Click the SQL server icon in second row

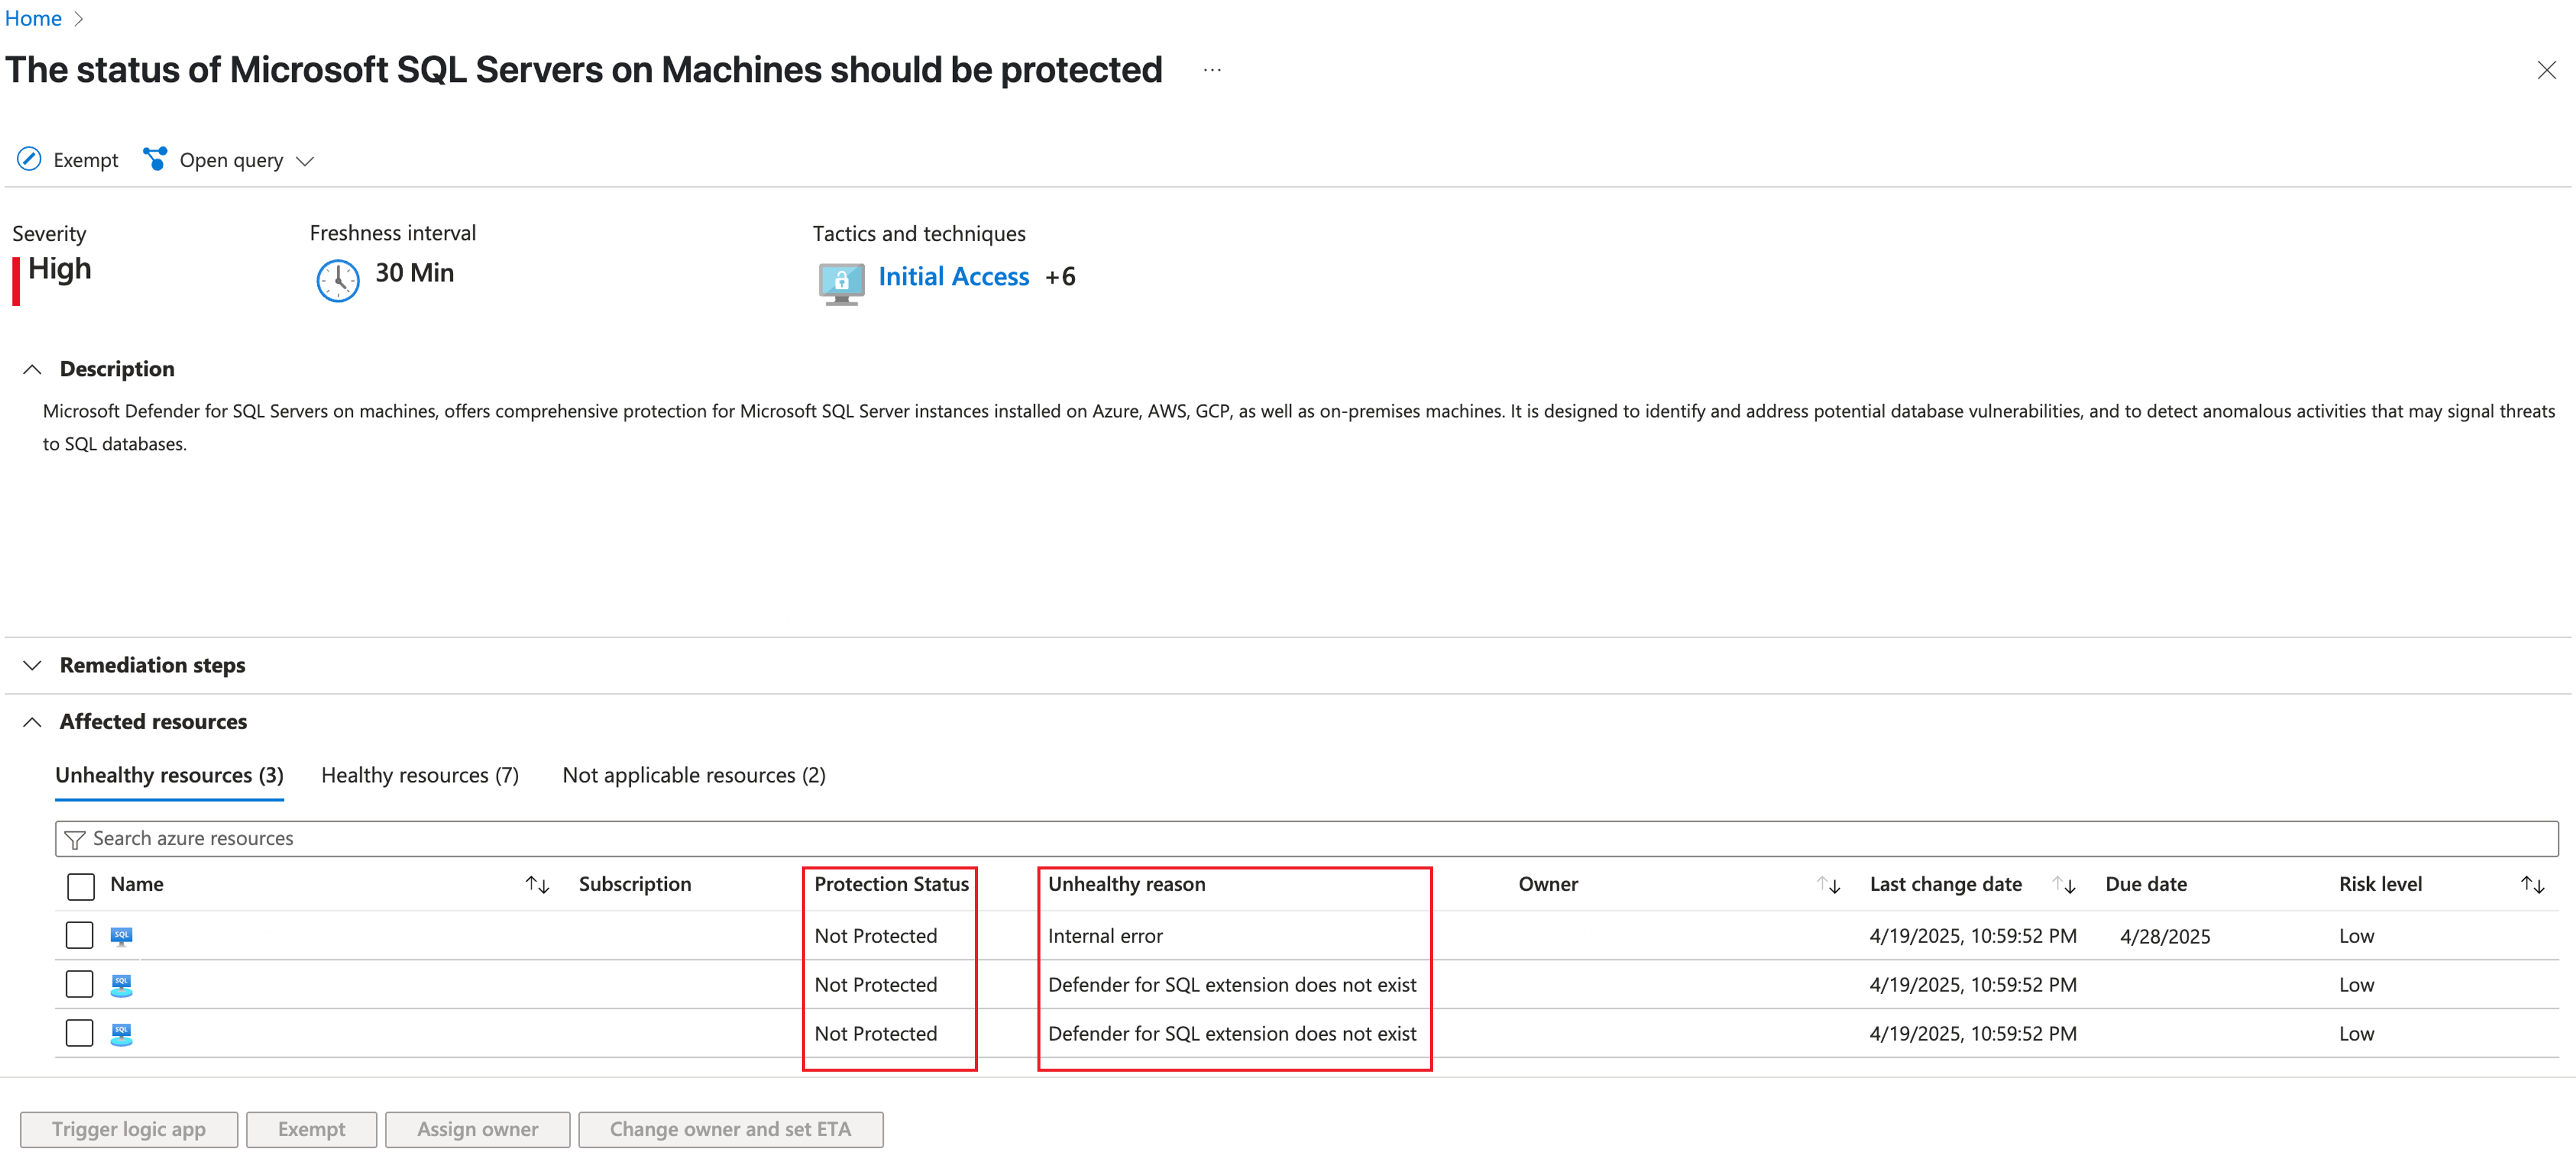pos(121,985)
